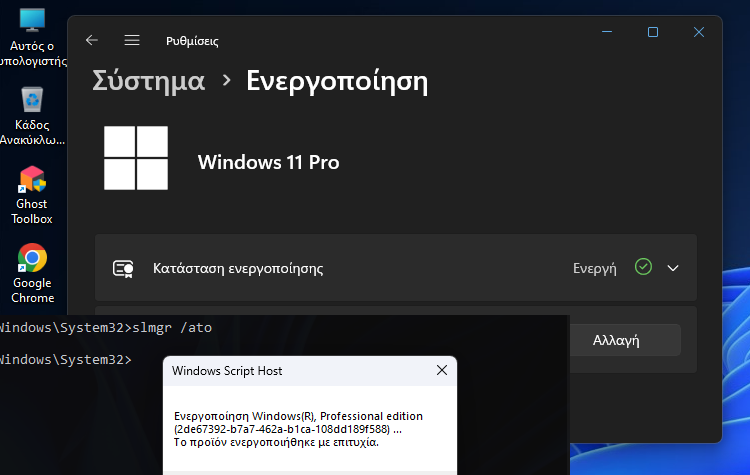Minimize the Settings window
The height and width of the screenshot is (475, 750).
607,32
